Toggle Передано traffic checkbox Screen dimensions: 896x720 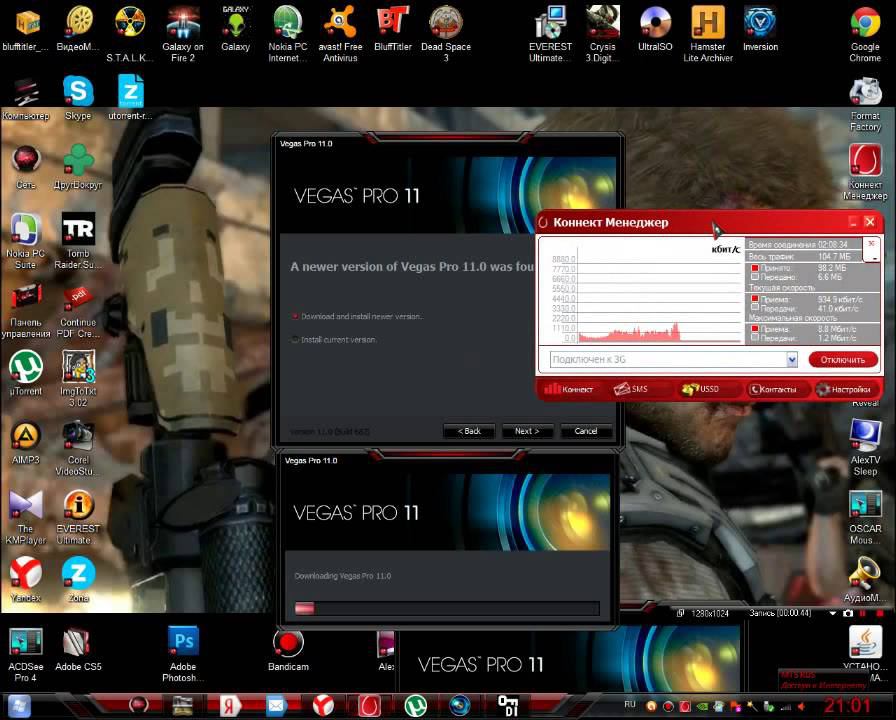pos(755,277)
